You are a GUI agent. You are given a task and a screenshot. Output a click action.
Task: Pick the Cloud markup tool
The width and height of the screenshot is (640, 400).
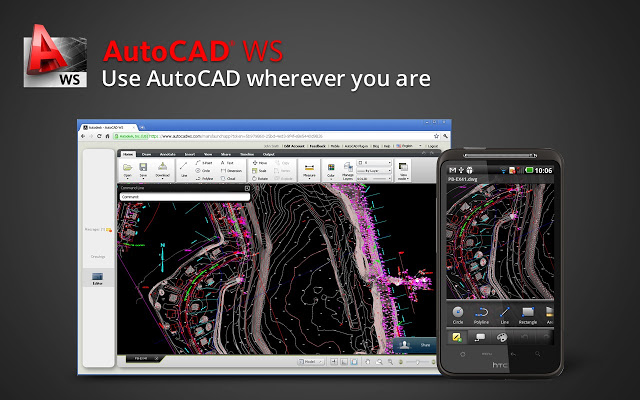[x=228, y=178]
